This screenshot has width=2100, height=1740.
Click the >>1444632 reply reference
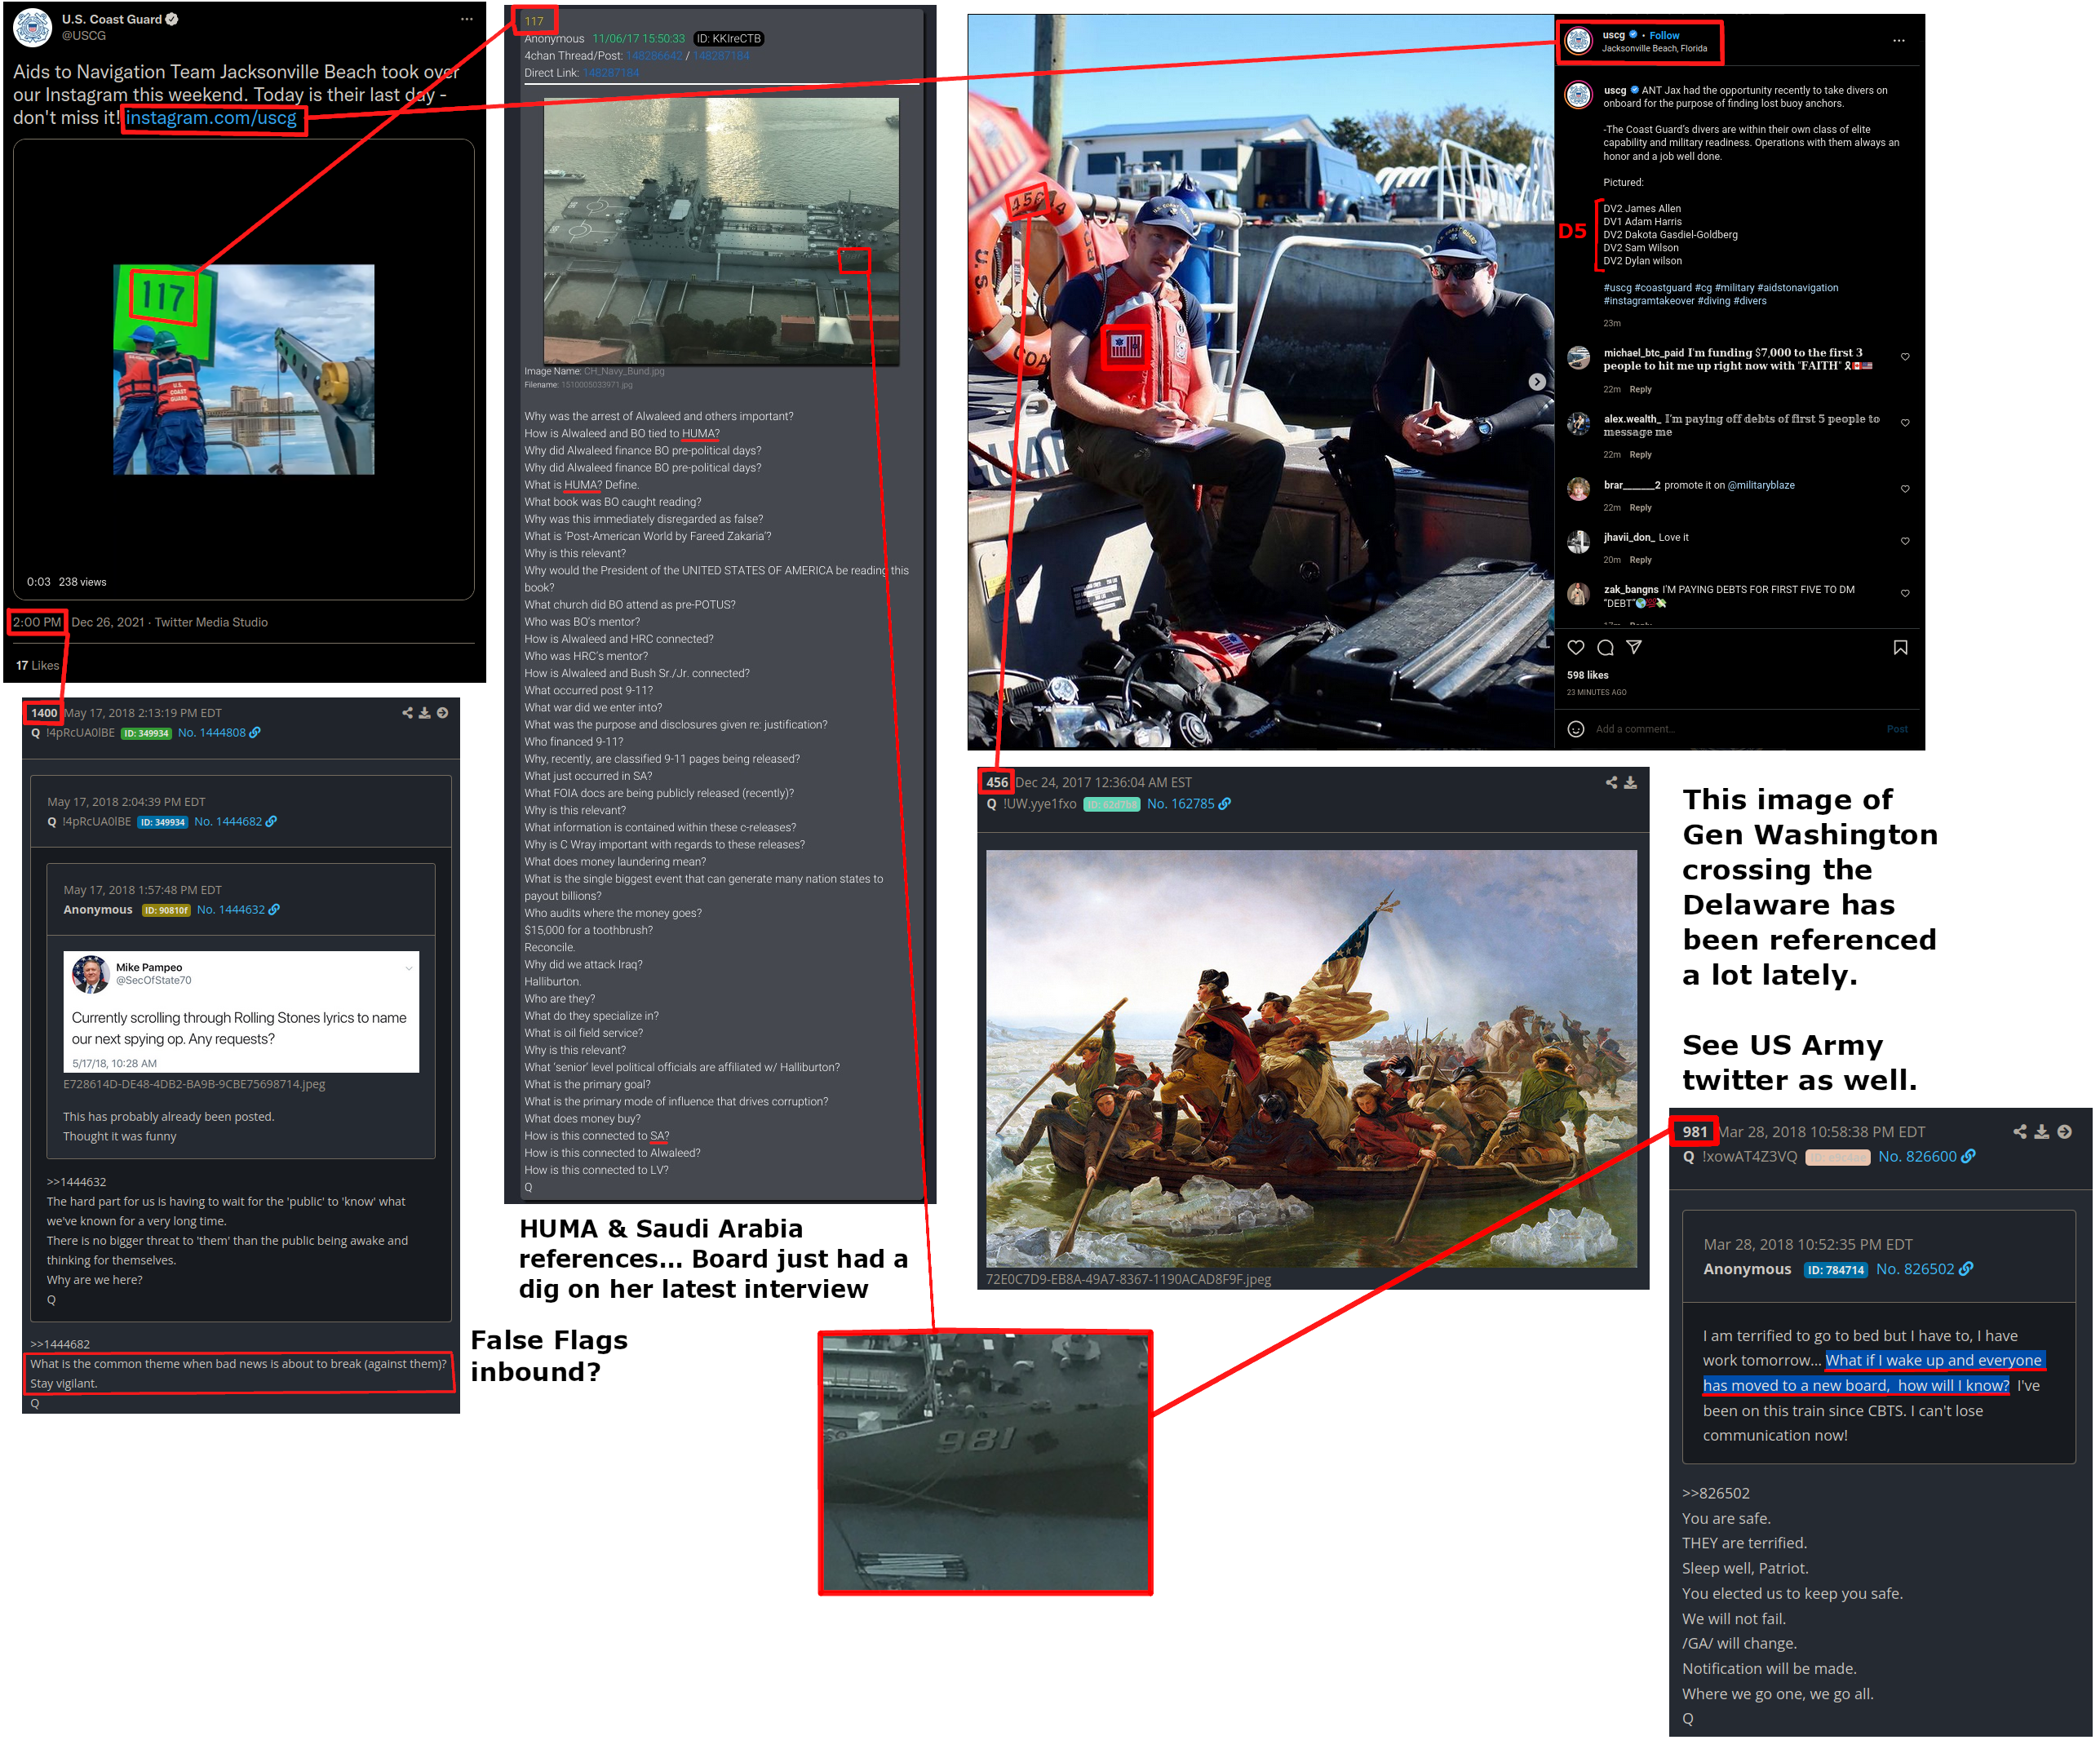76,1182
